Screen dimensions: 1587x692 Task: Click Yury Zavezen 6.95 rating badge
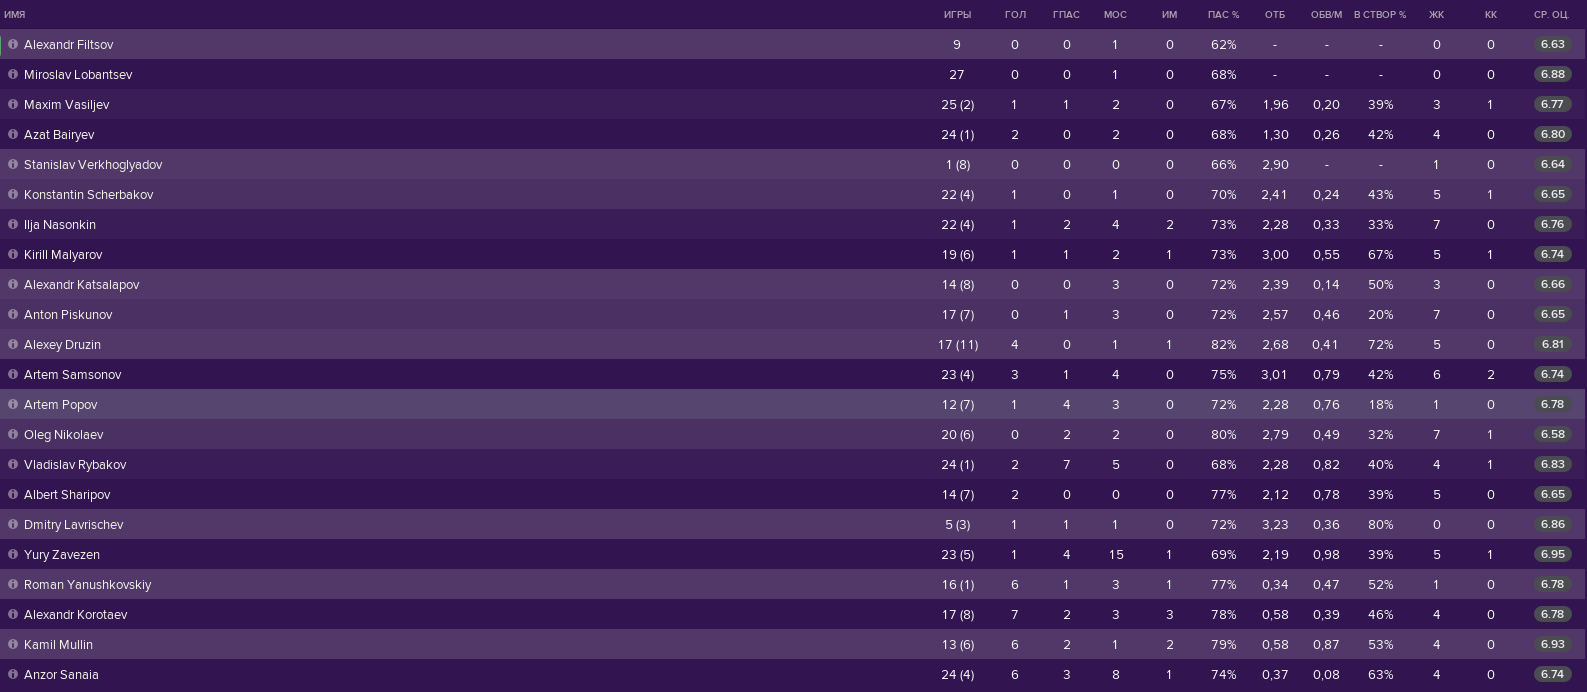click(x=1552, y=555)
